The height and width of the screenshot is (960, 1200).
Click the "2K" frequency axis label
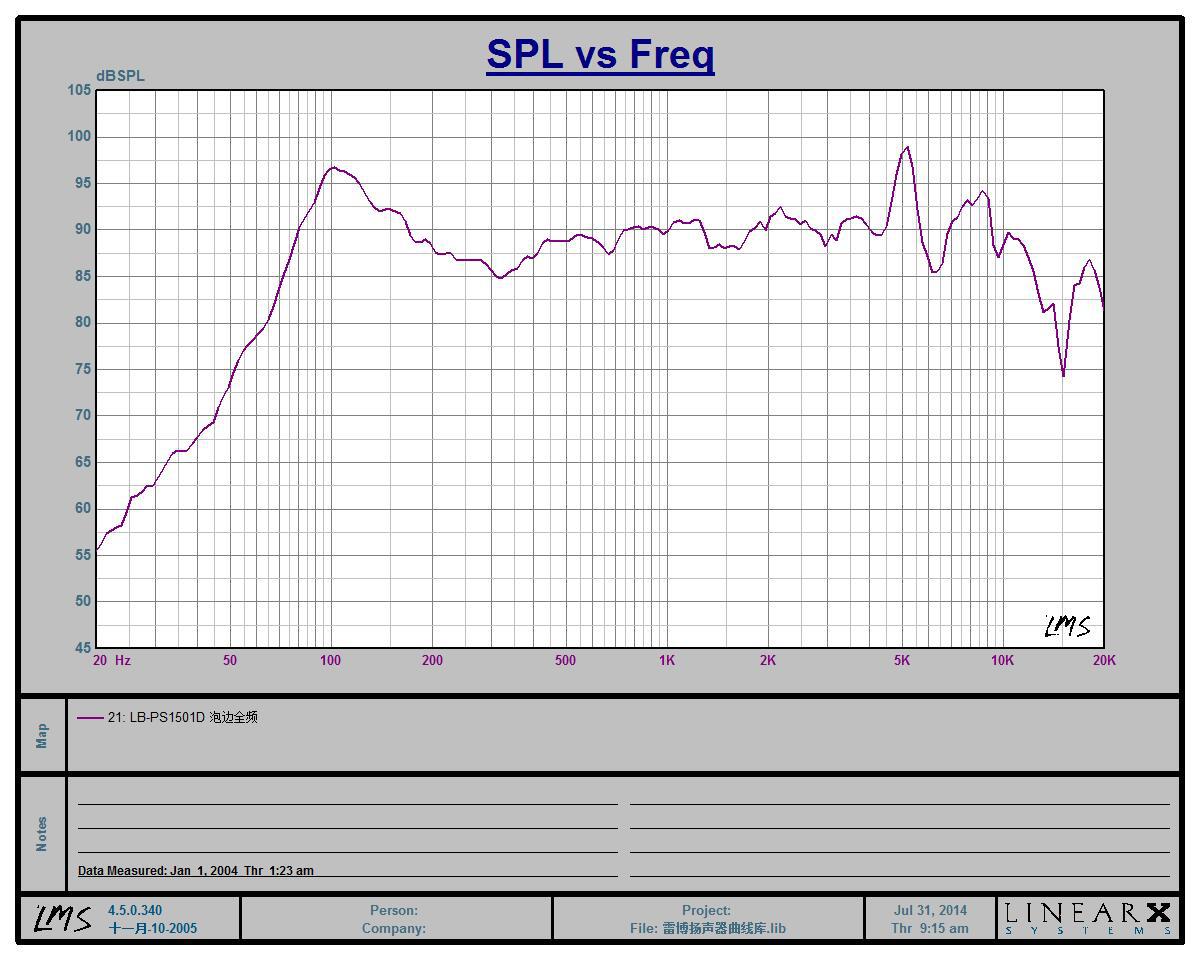pos(768,660)
